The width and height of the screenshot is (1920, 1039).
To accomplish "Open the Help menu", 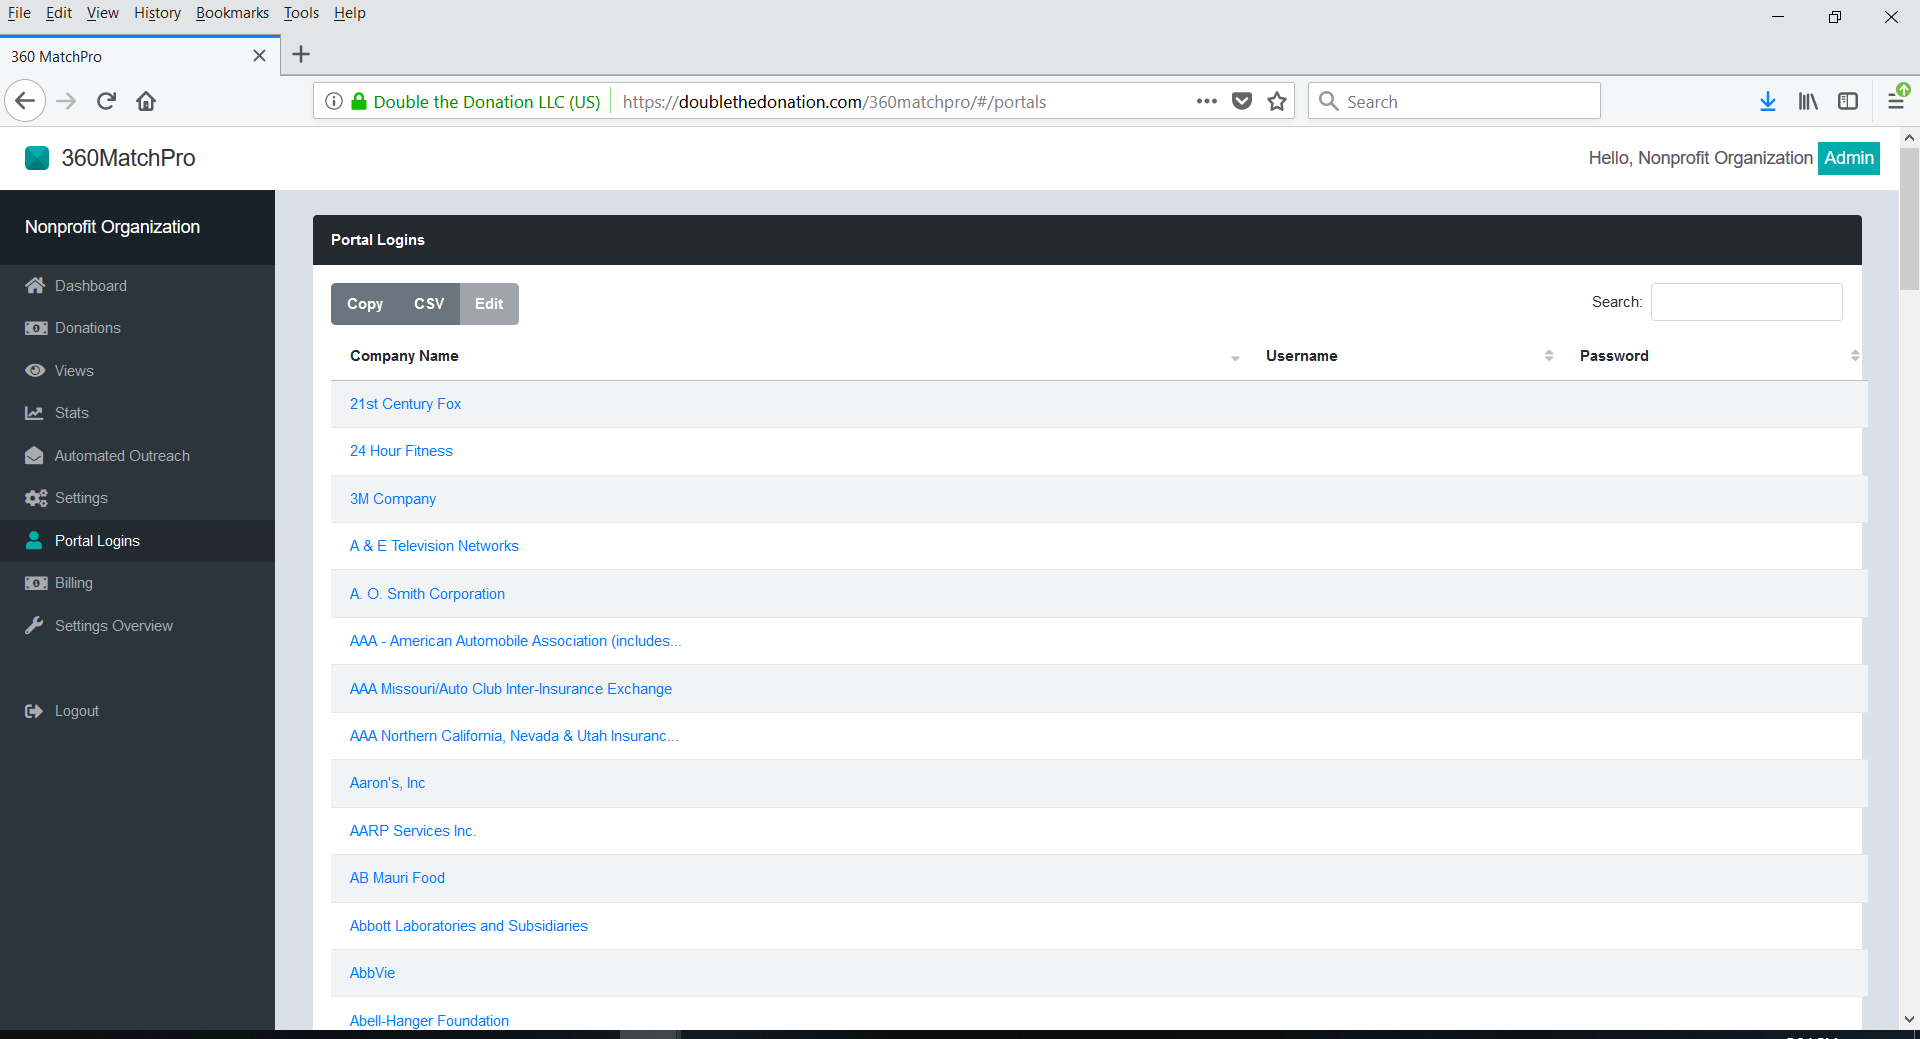I will click(350, 13).
